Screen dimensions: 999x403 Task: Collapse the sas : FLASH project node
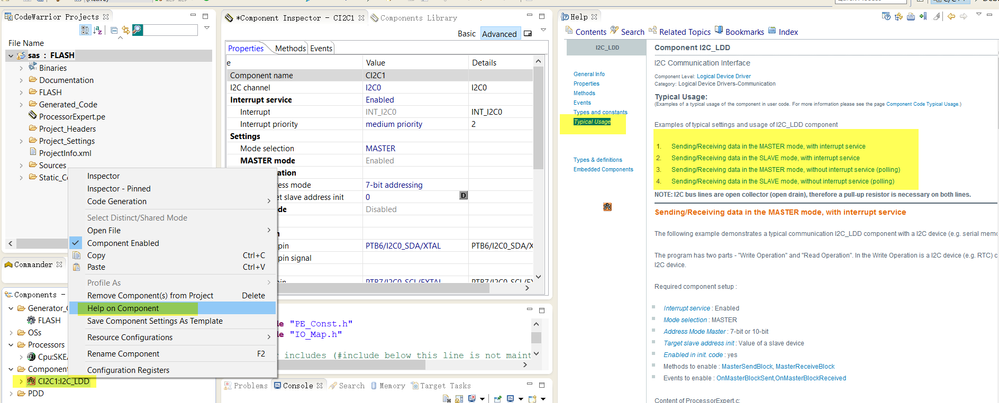(11, 55)
